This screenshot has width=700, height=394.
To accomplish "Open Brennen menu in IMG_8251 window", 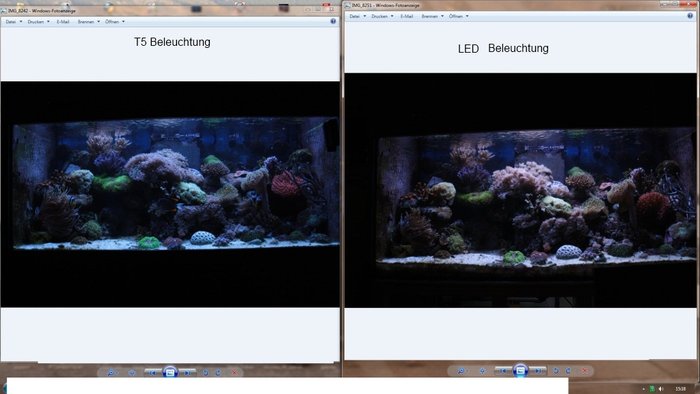I will pyautogui.click(x=432, y=16).
